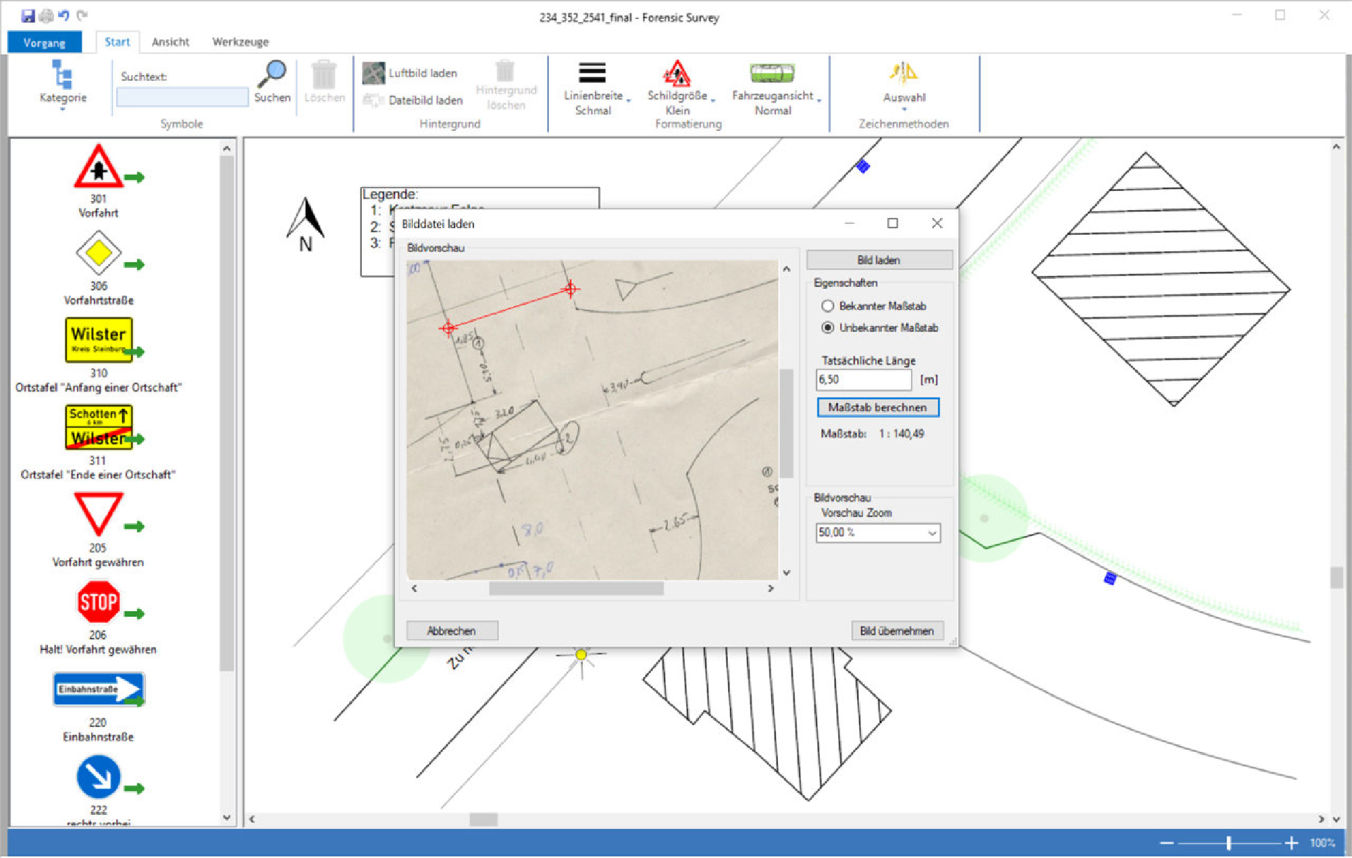
Task: Switch to the Ansicht ribbon tab
Action: click(171, 42)
